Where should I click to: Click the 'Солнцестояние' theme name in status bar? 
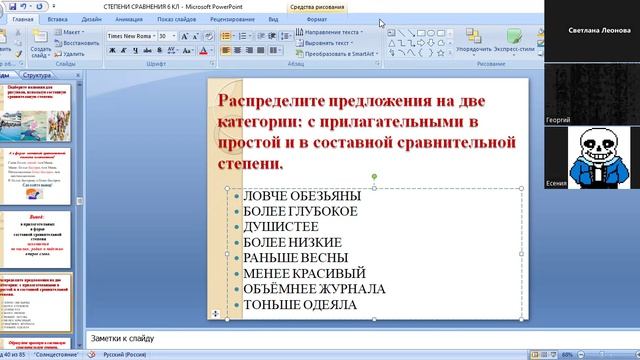56,355
